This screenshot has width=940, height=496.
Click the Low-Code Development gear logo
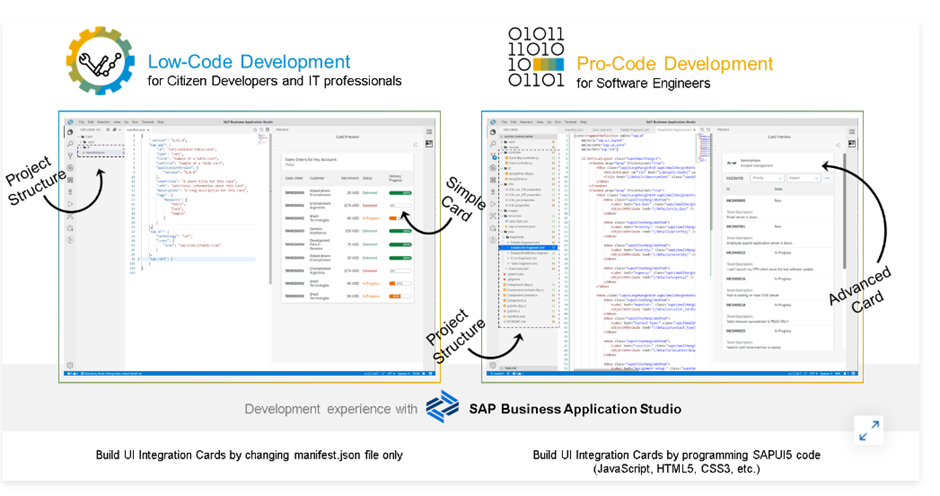pyautogui.click(x=100, y=62)
